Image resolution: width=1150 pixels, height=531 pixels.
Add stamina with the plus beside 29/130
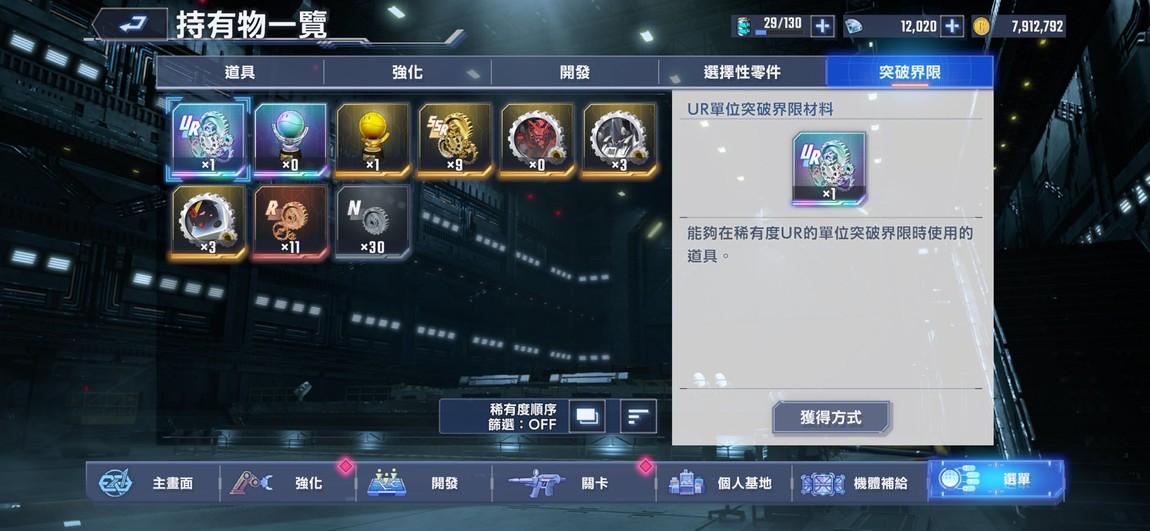tap(822, 26)
